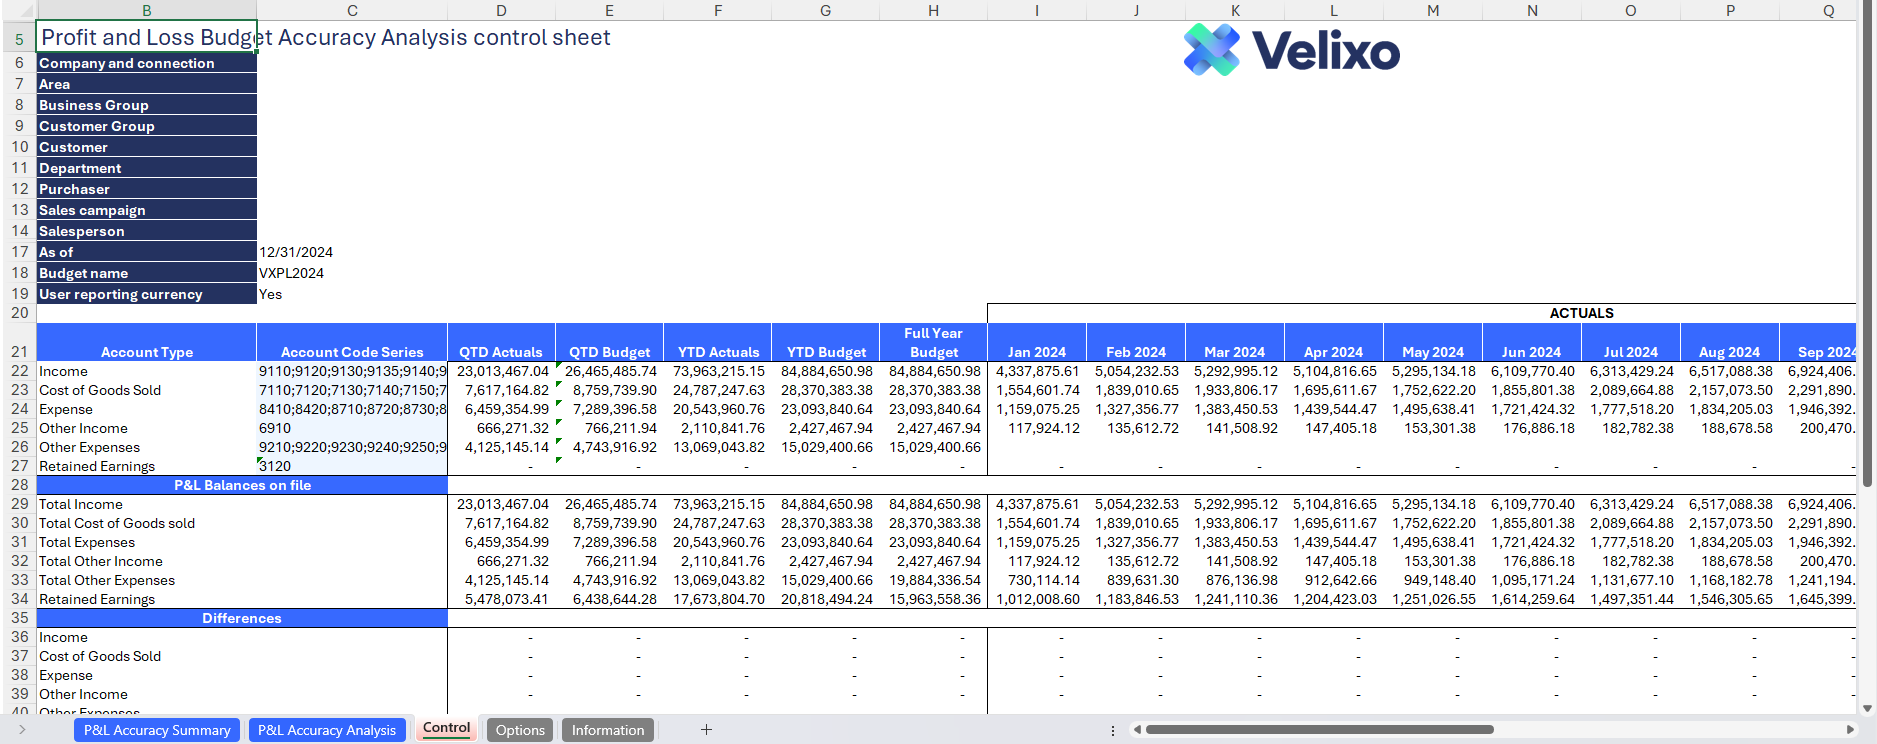Viewport: 1877px width, 744px height.
Task: Go to the Information sheet tab
Action: (x=607, y=730)
